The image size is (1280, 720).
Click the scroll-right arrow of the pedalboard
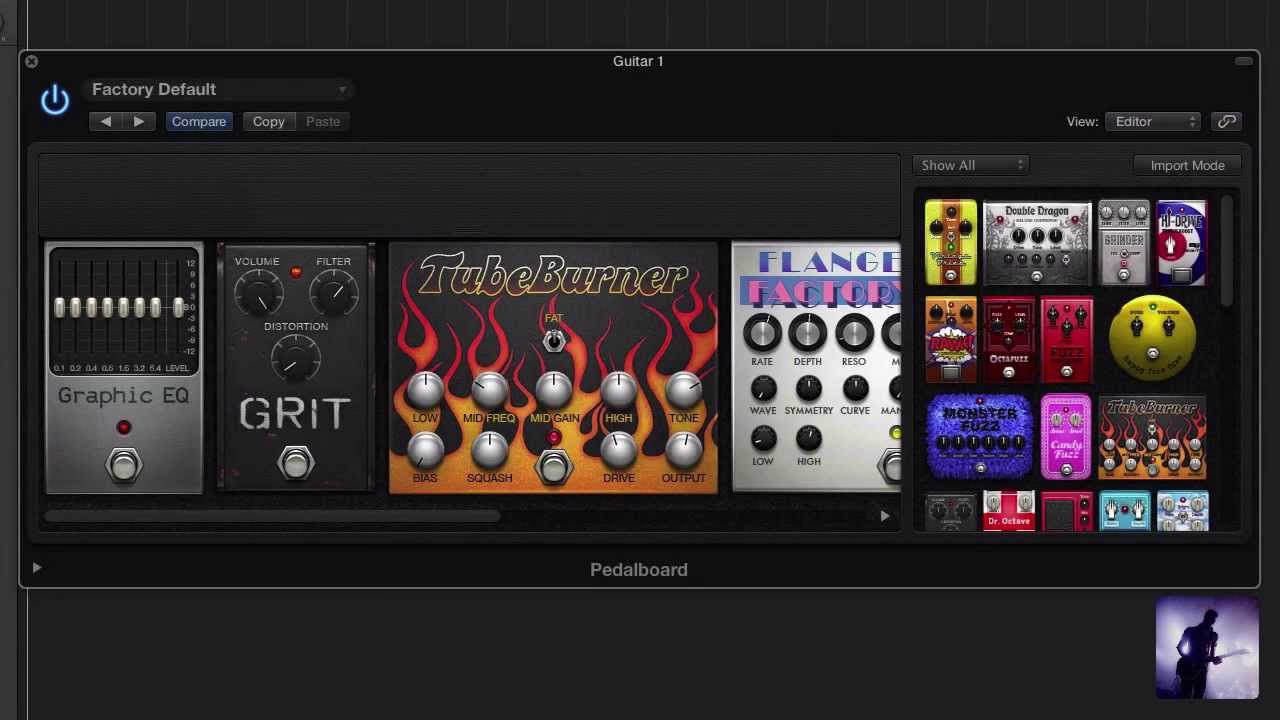click(x=885, y=516)
